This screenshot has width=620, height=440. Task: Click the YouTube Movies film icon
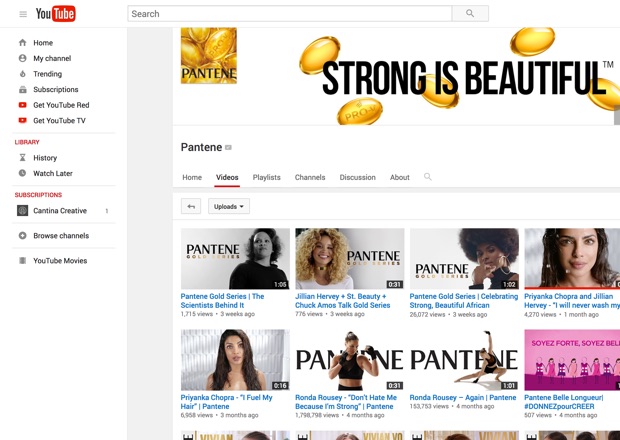pyautogui.click(x=23, y=261)
